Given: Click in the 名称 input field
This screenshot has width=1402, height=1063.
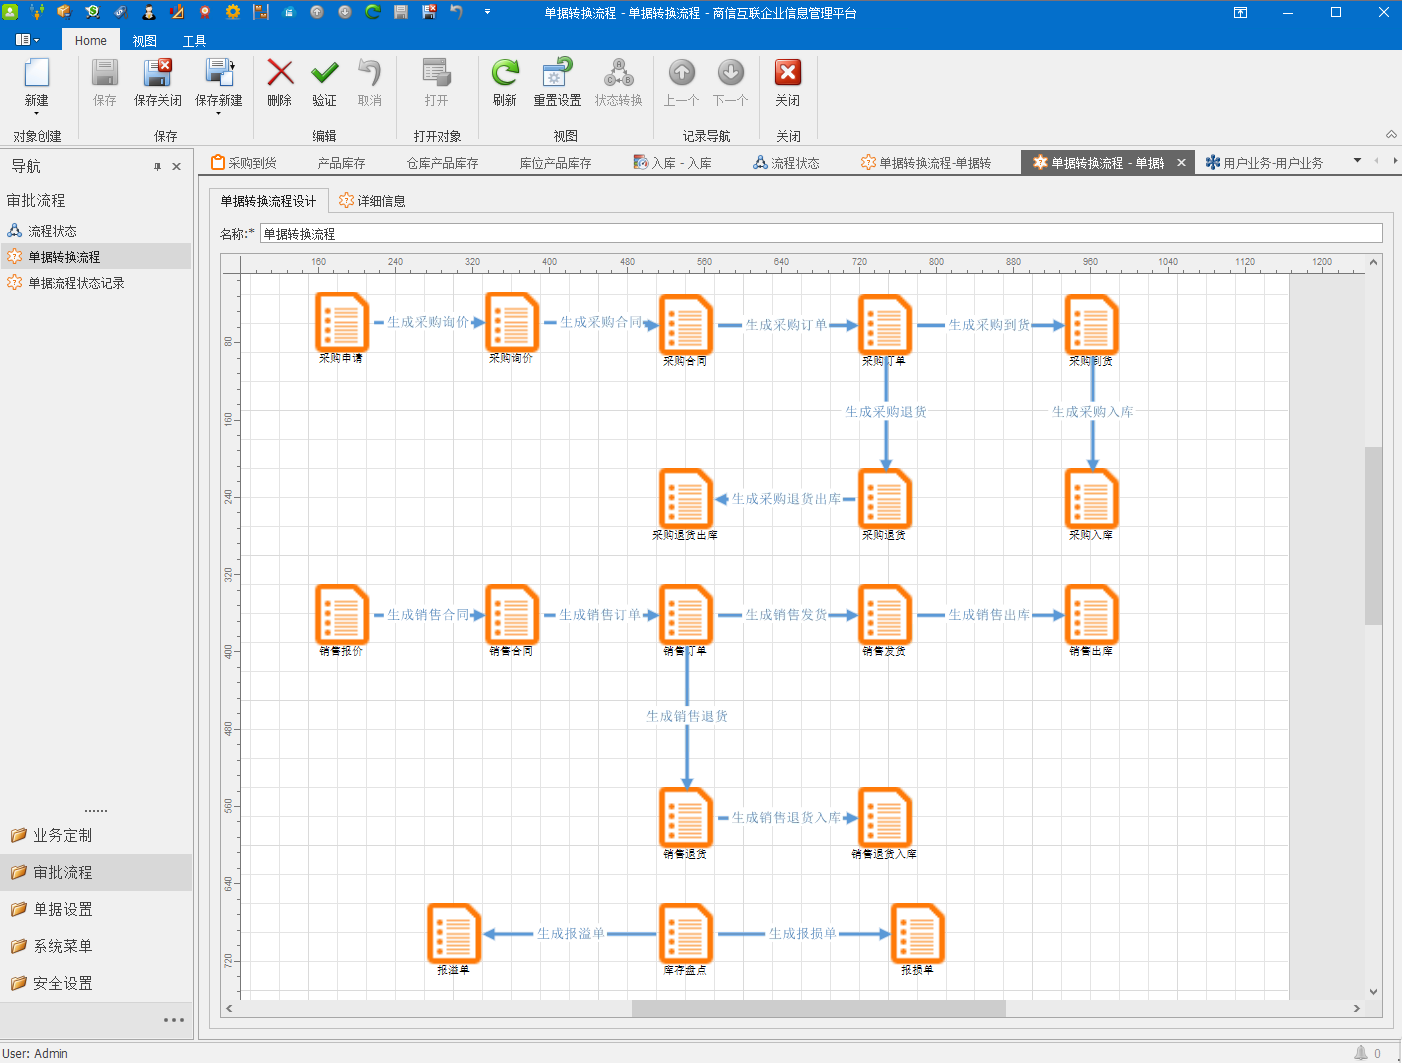Looking at the screenshot, I should (x=821, y=233).
